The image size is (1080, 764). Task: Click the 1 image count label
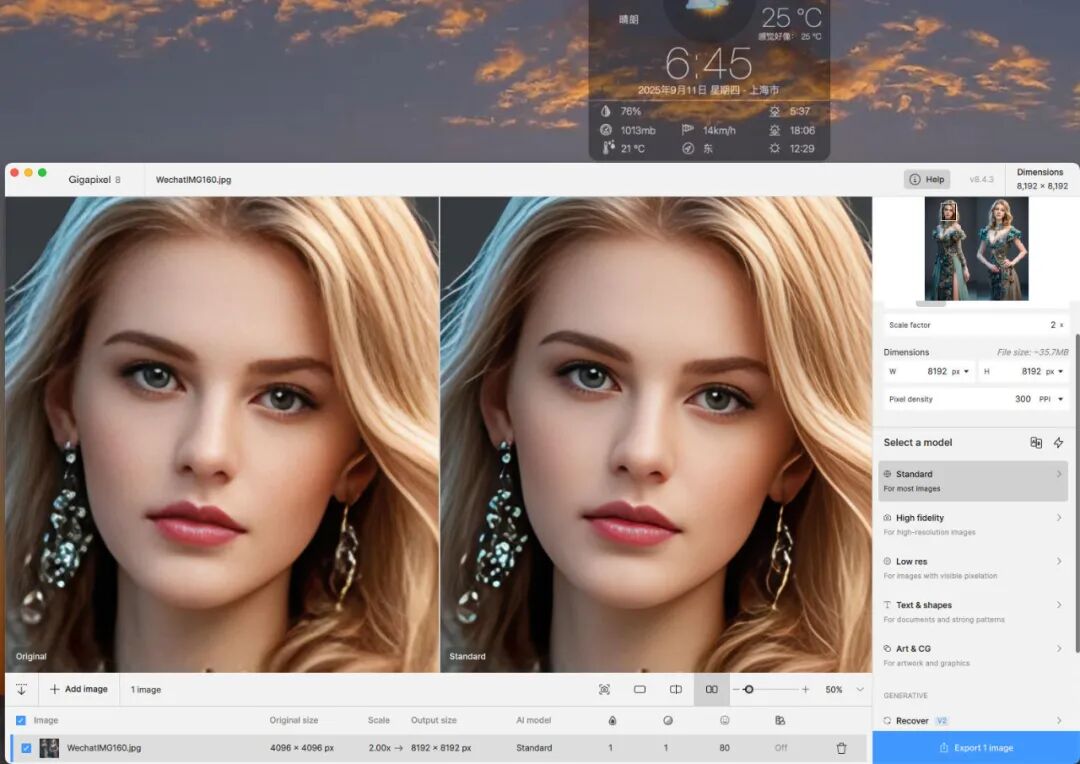(145, 690)
